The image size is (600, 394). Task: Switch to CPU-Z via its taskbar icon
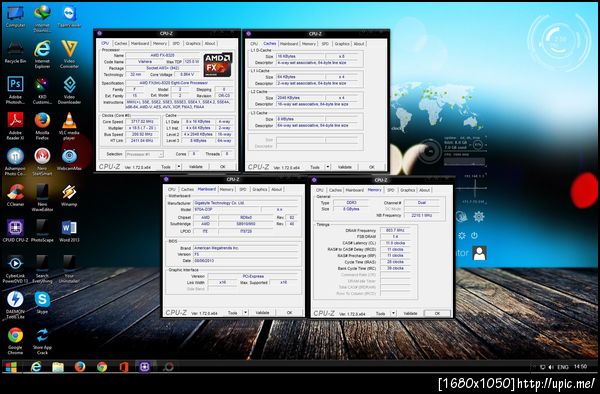click(x=144, y=367)
